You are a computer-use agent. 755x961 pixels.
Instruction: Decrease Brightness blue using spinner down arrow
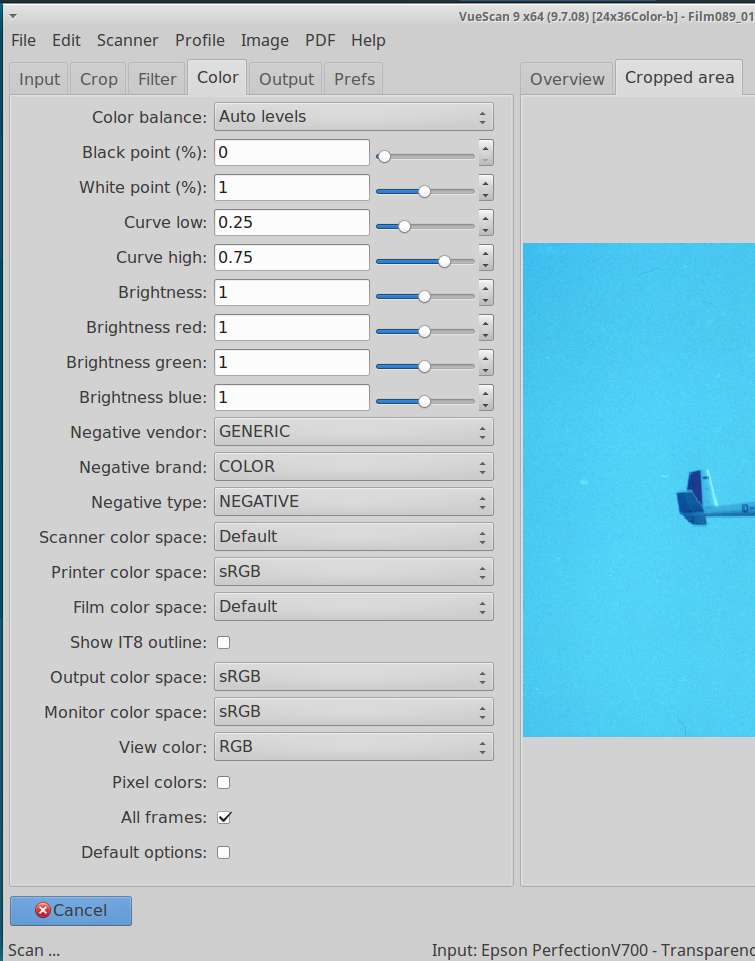pyautogui.click(x=486, y=404)
